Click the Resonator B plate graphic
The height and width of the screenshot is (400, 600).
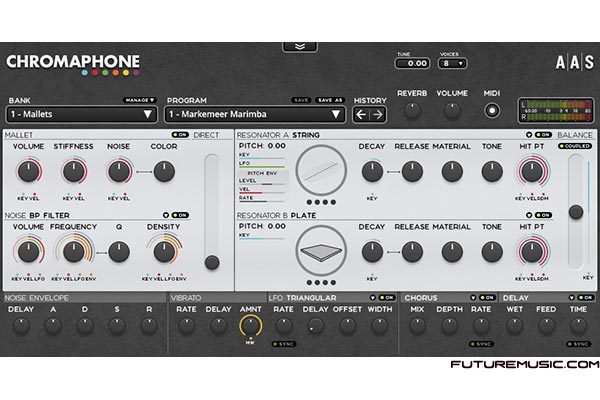click(321, 251)
